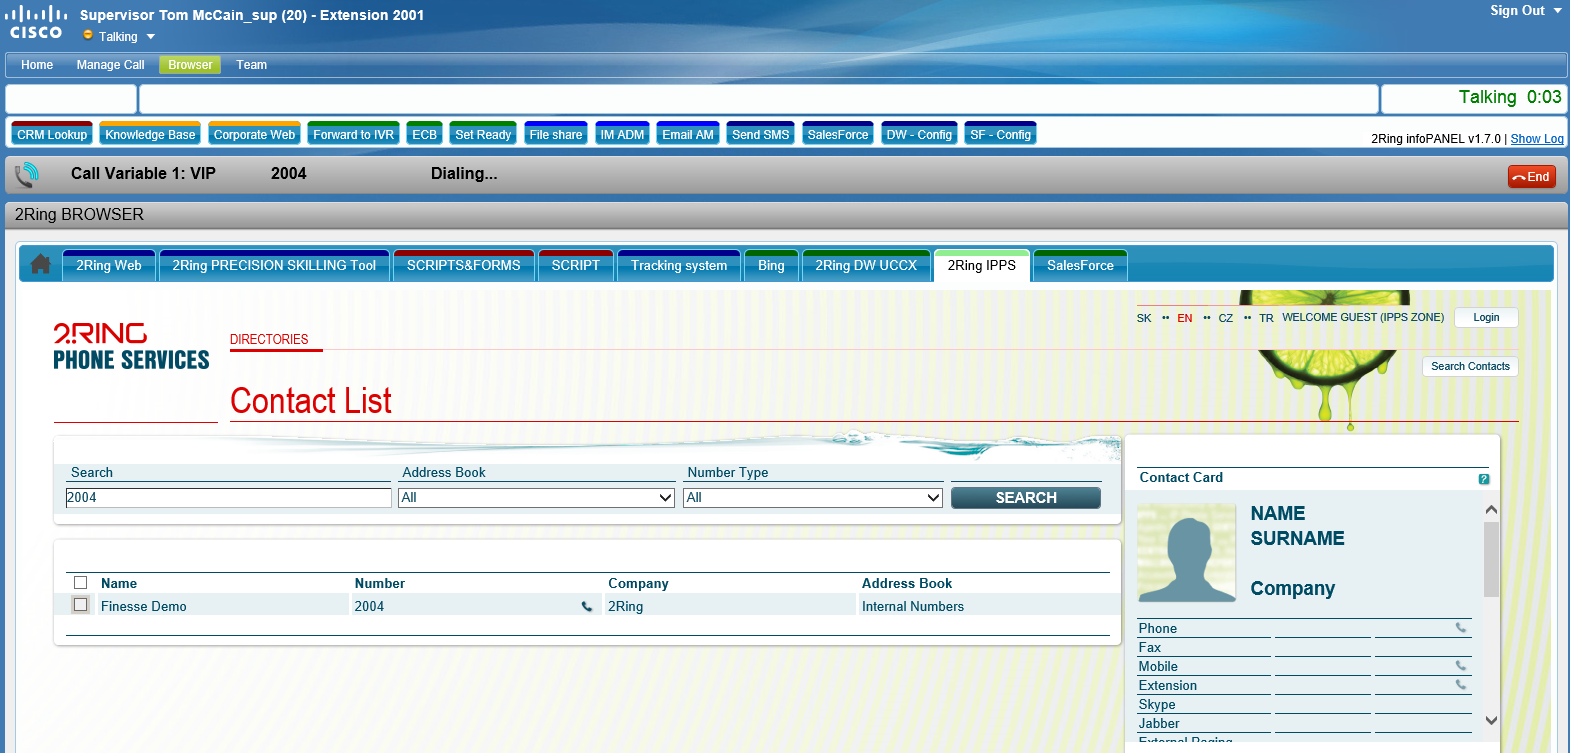The height and width of the screenshot is (753, 1570).
Task: Open the 2Ring DW UCCX tab
Action: [x=866, y=265]
